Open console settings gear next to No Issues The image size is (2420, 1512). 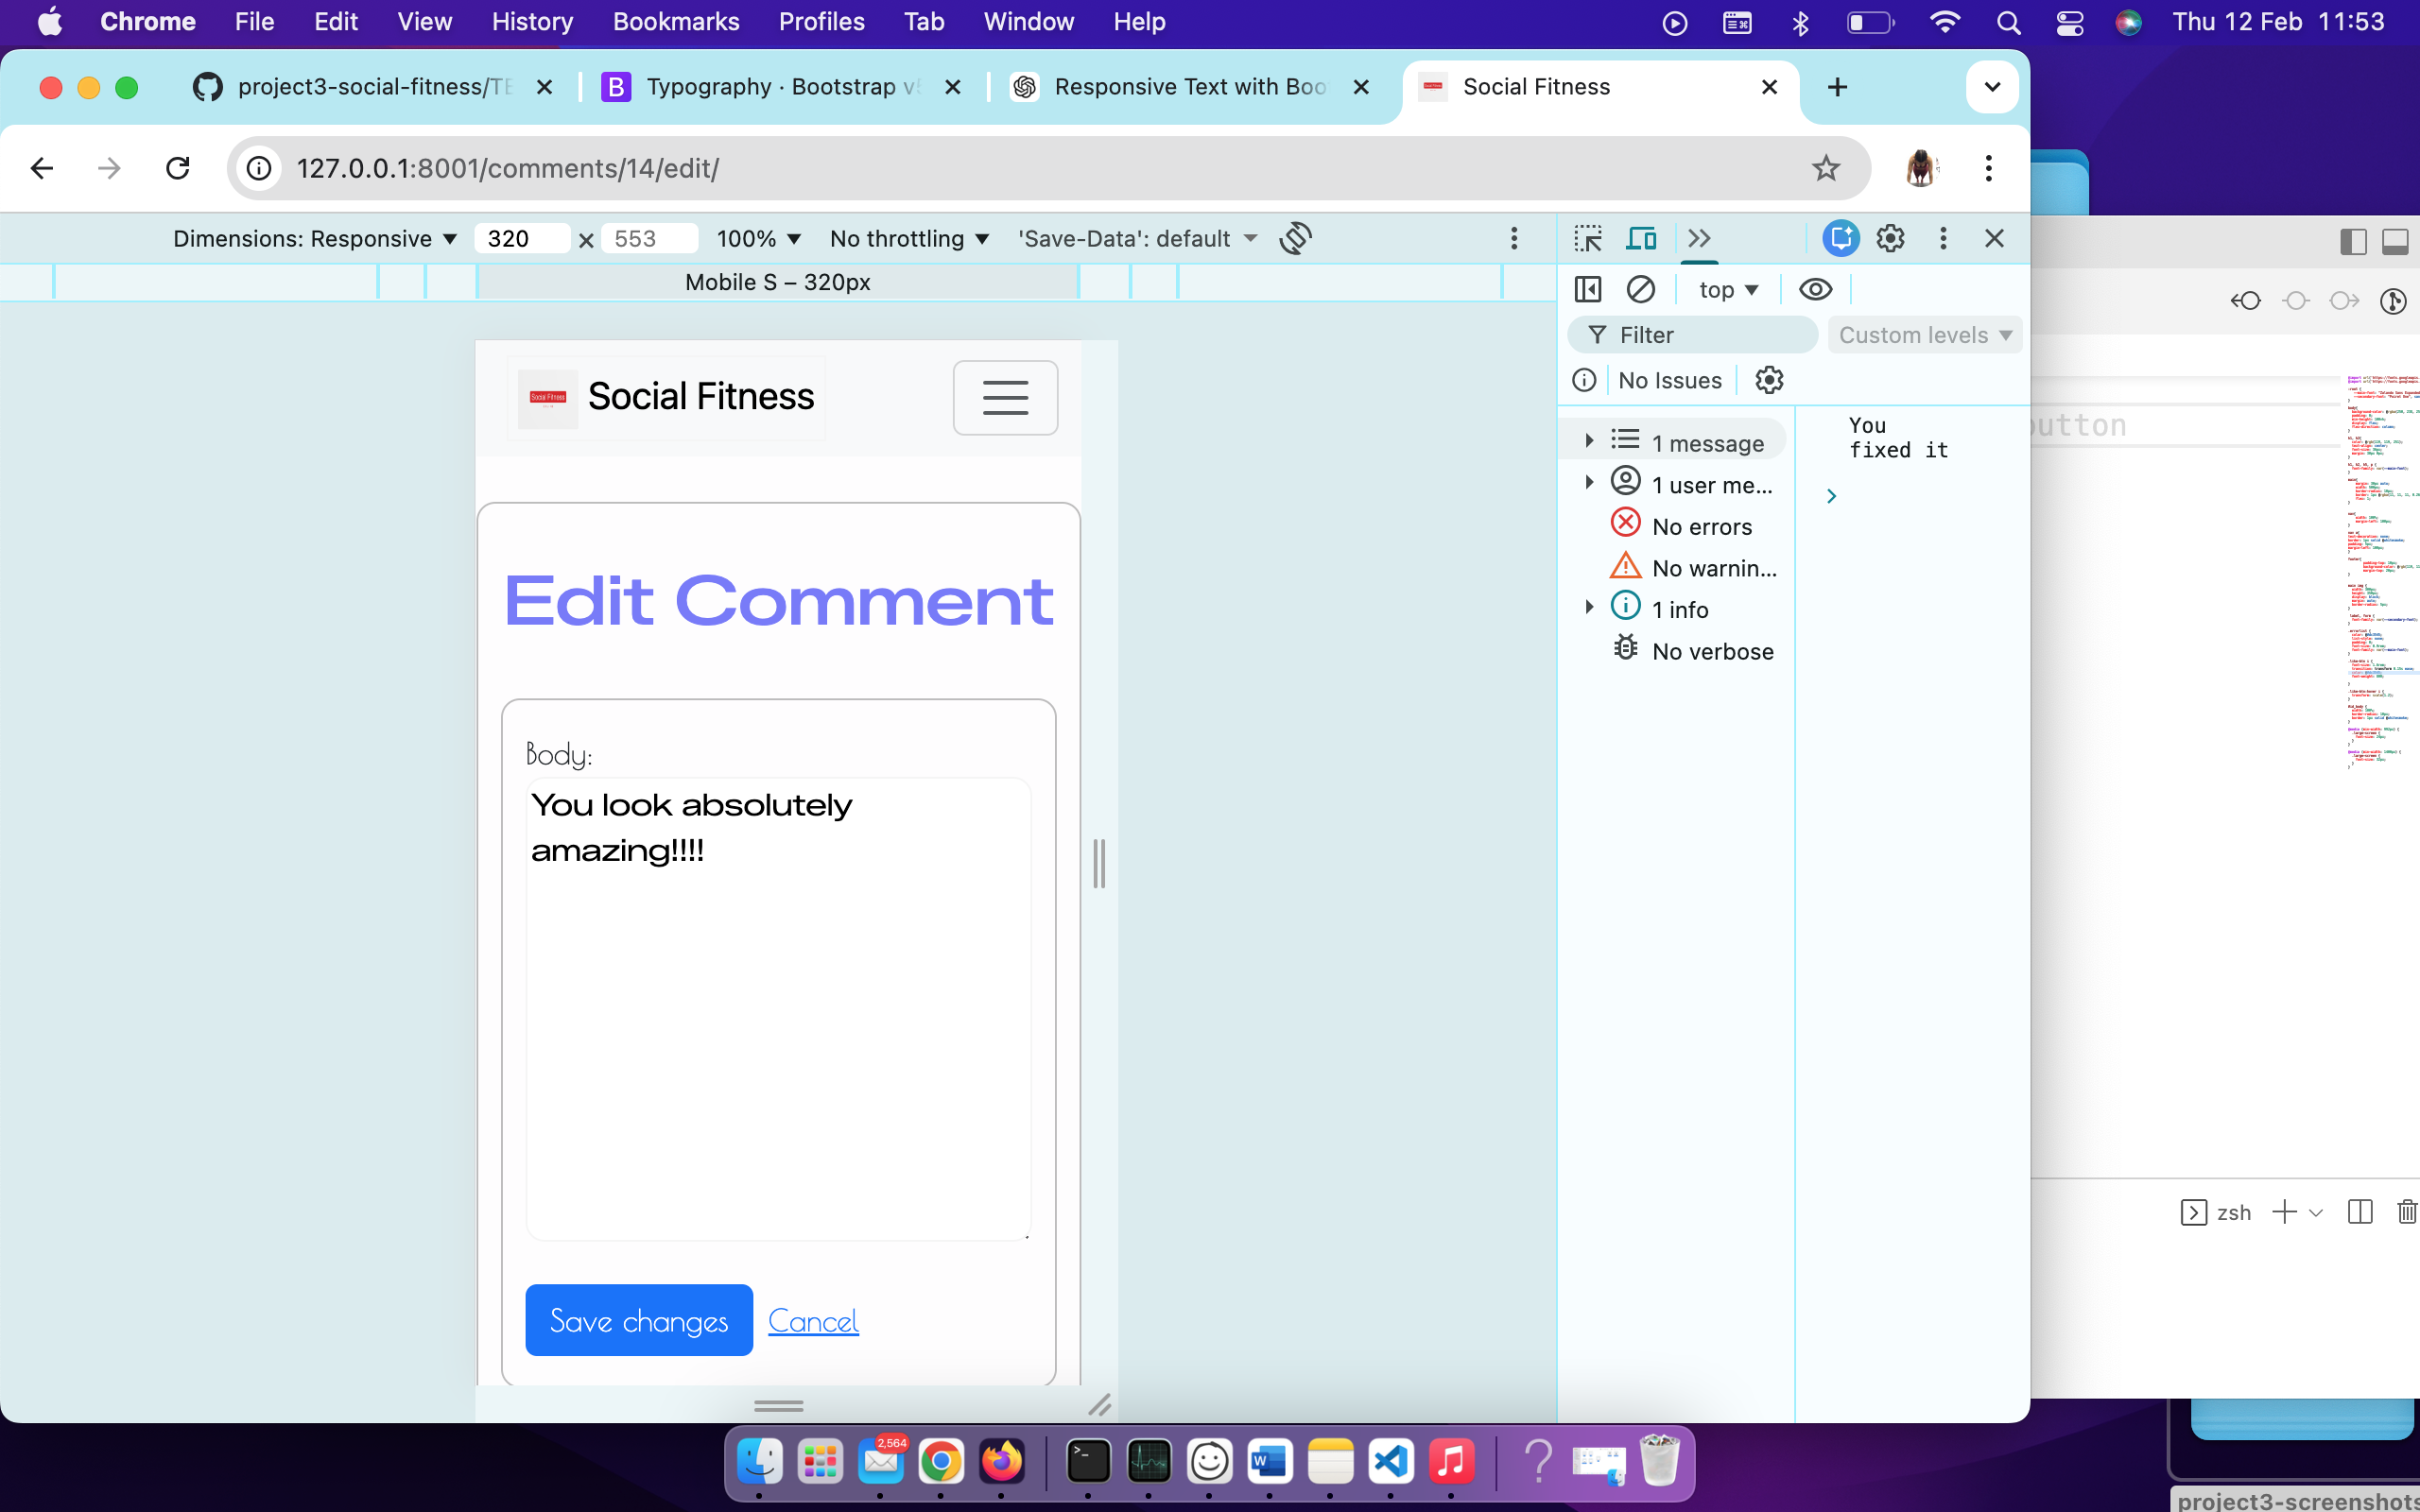pos(1768,379)
